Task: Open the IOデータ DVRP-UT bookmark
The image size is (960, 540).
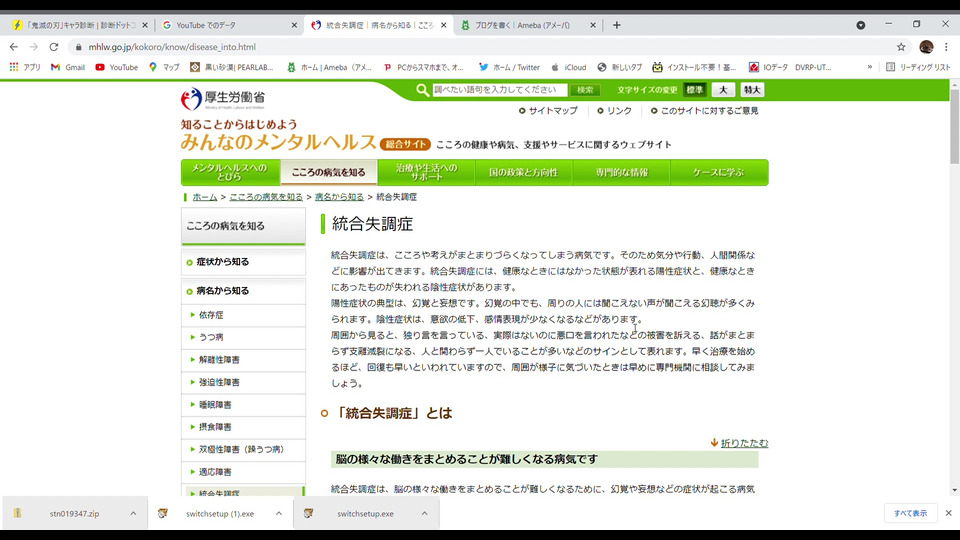Action: click(x=790, y=67)
